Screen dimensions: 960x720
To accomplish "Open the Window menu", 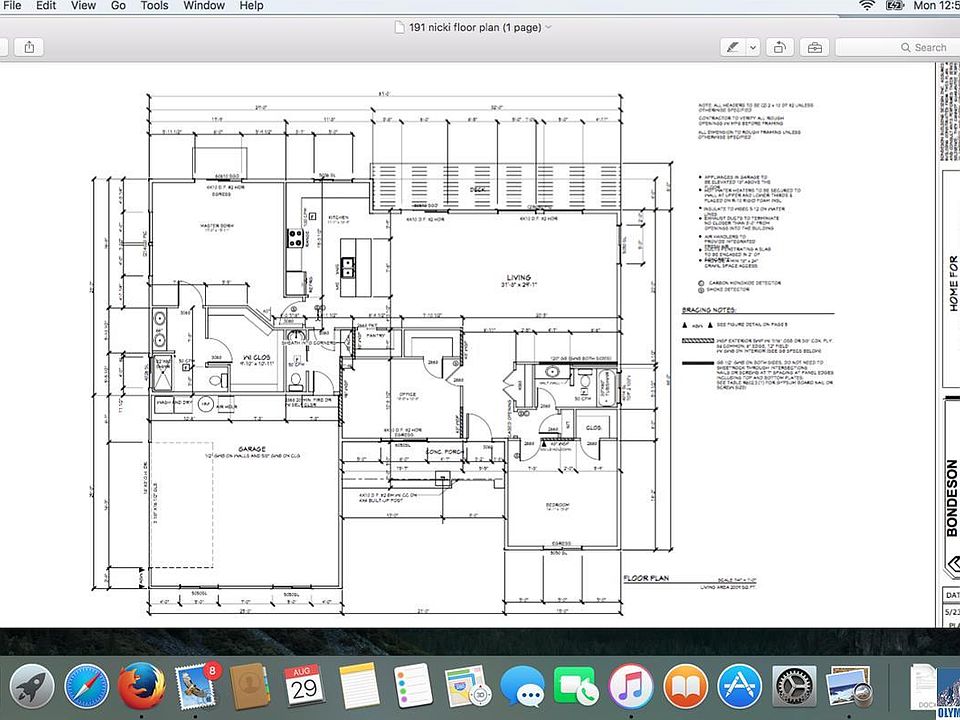I will click(x=204, y=6).
